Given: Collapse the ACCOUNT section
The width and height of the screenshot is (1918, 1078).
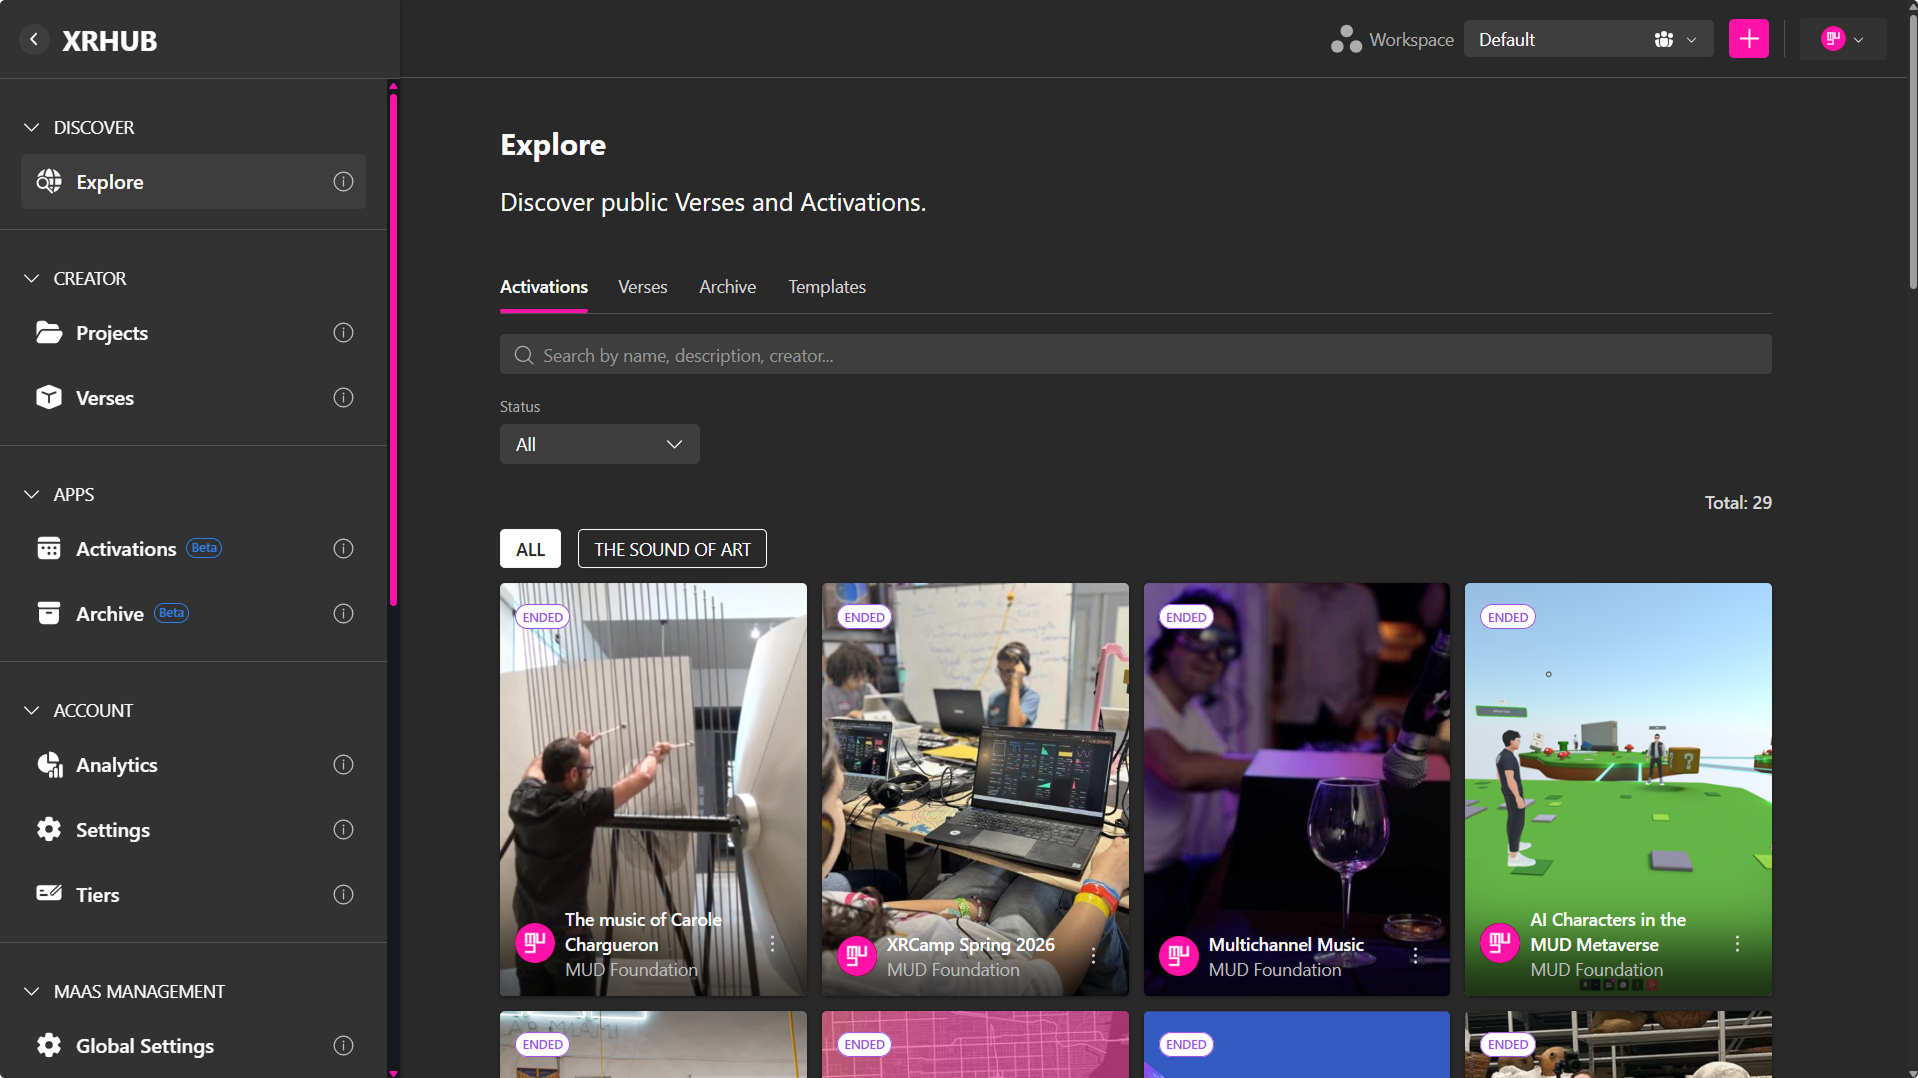Looking at the screenshot, I should click(x=32, y=711).
